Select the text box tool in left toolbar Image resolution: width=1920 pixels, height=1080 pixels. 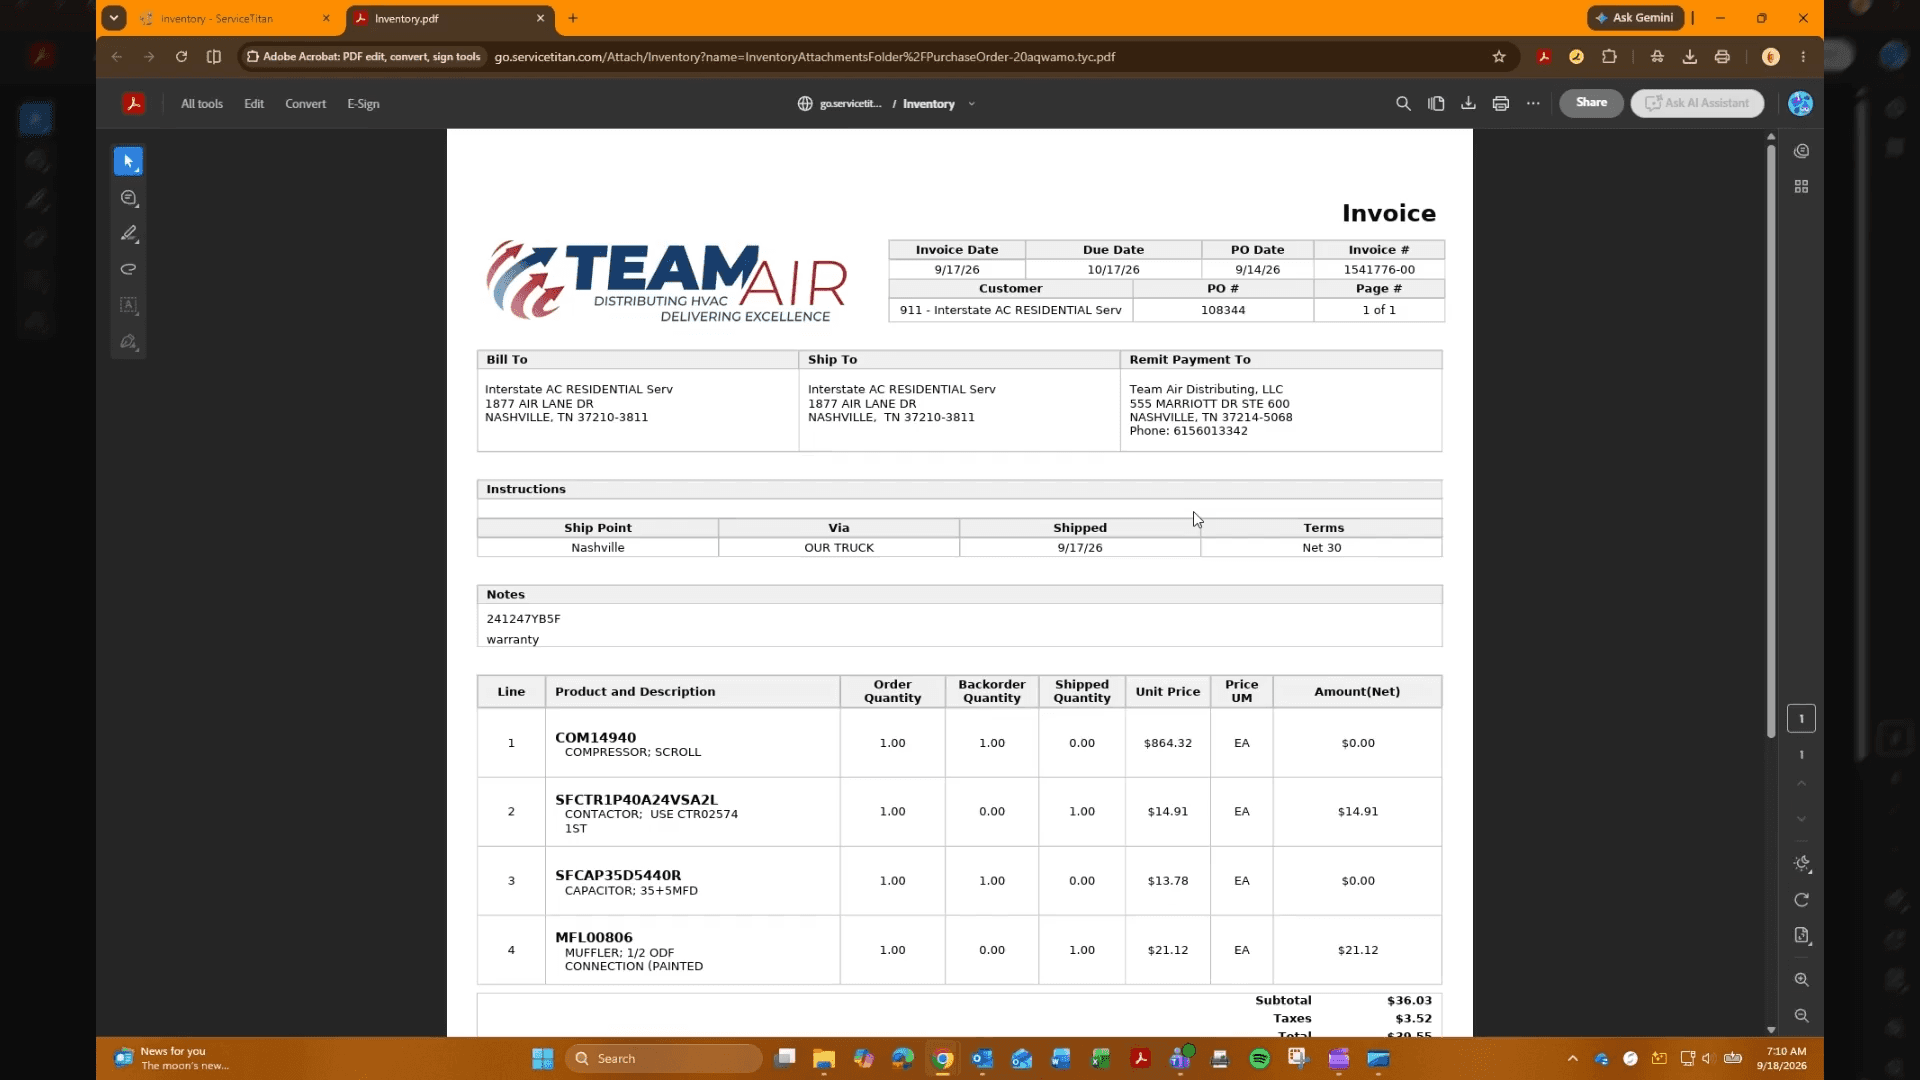(128, 305)
